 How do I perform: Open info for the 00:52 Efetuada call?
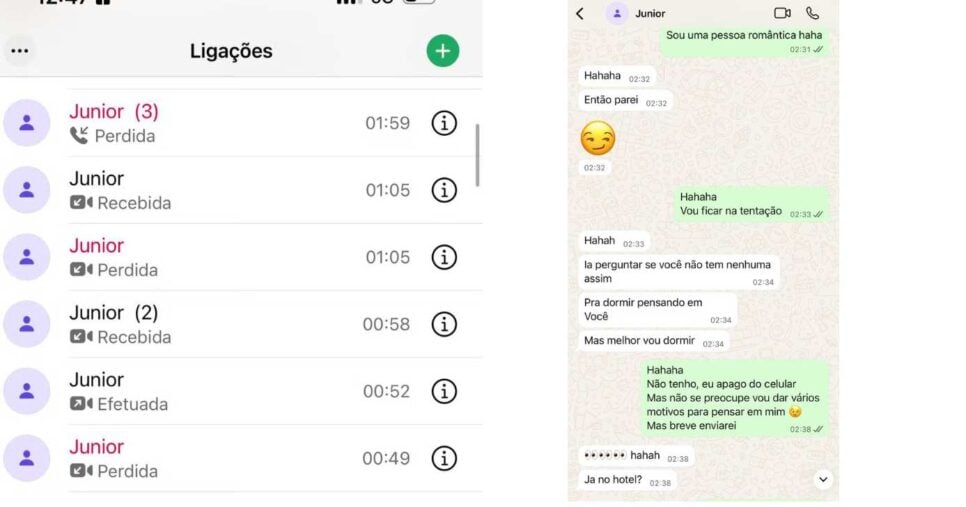444,391
